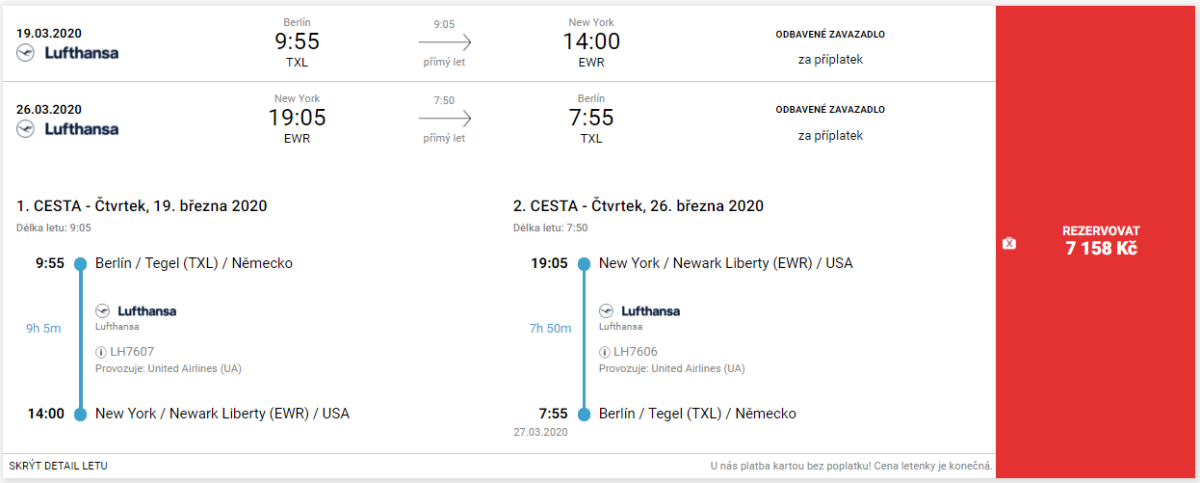The image size is (1200, 483).
Task: Click the arrow icon under the 9:05 duration
Action: [x=445, y=42]
